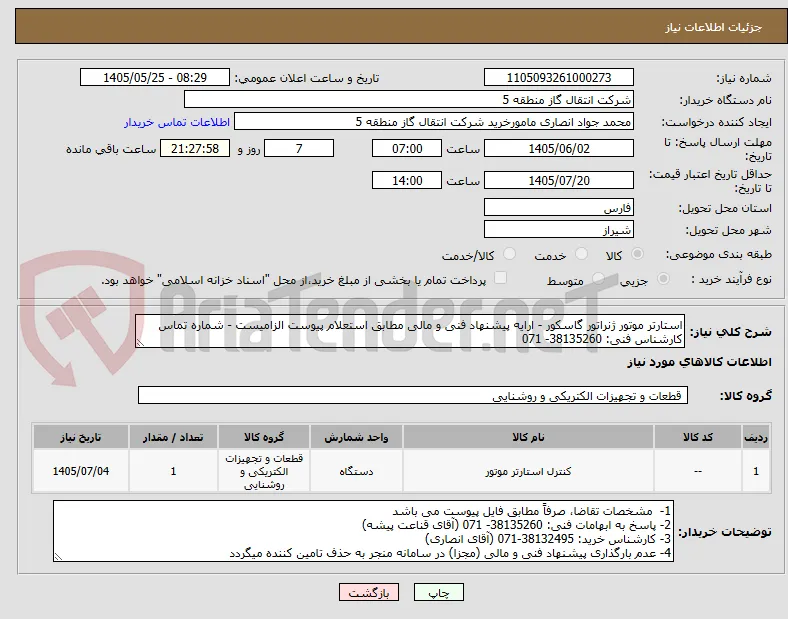Click the announcement date field 1405/05/25 - 08:29

[x=155, y=77]
